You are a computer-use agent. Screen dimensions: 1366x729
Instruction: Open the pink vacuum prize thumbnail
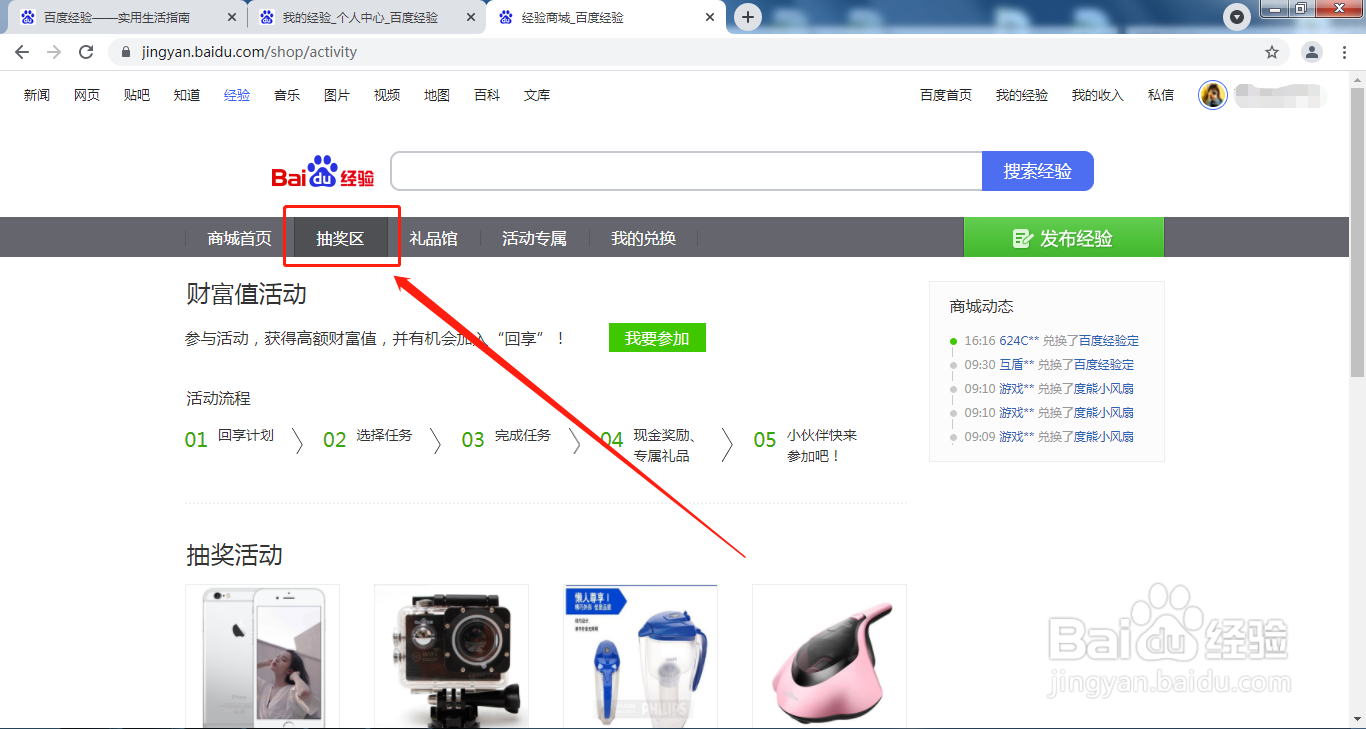(x=829, y=656)
